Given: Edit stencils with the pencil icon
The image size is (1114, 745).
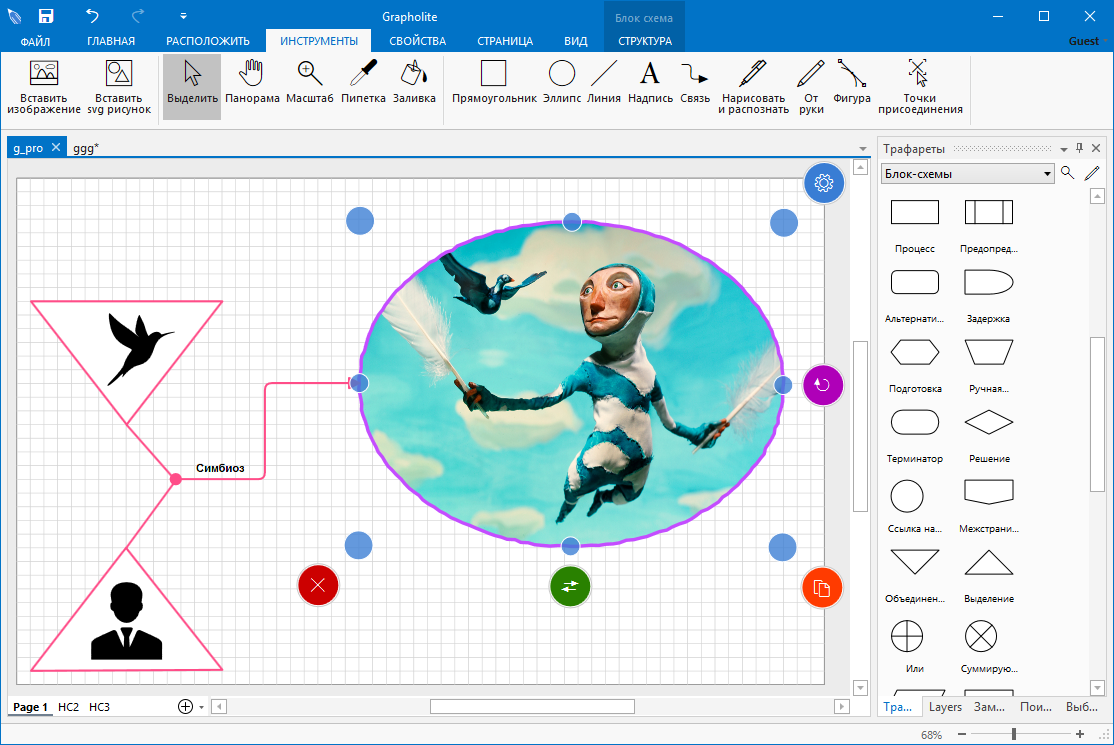Looking at the screenshot, I should [1092, 173].
